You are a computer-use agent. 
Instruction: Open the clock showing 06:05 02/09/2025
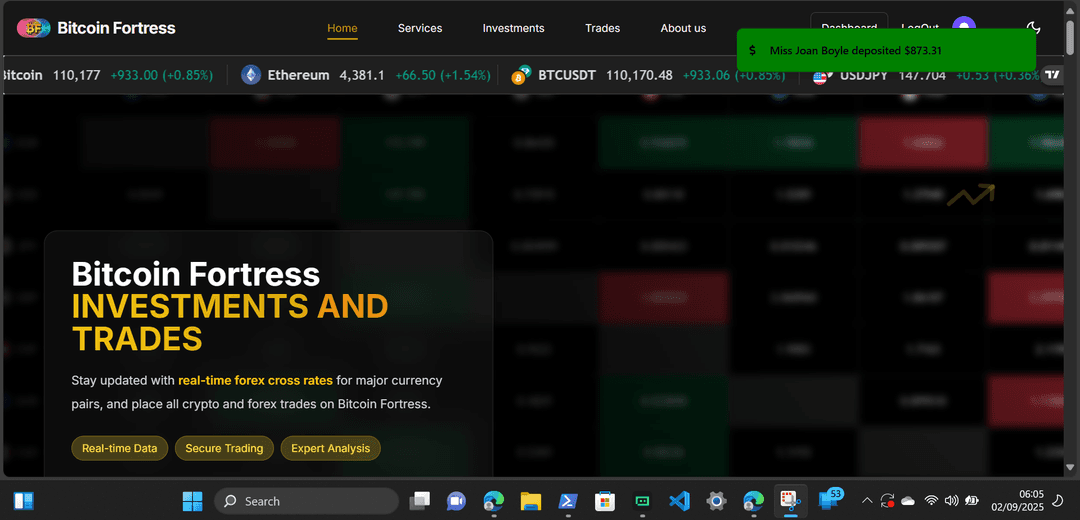1018,501
